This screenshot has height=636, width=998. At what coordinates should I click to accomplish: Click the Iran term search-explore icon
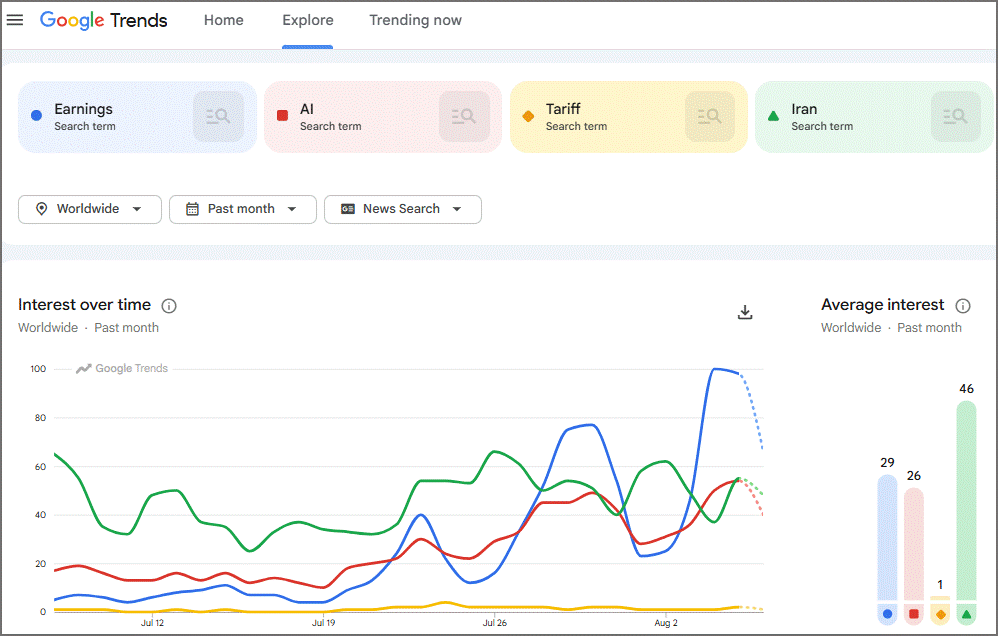[955, 117]
